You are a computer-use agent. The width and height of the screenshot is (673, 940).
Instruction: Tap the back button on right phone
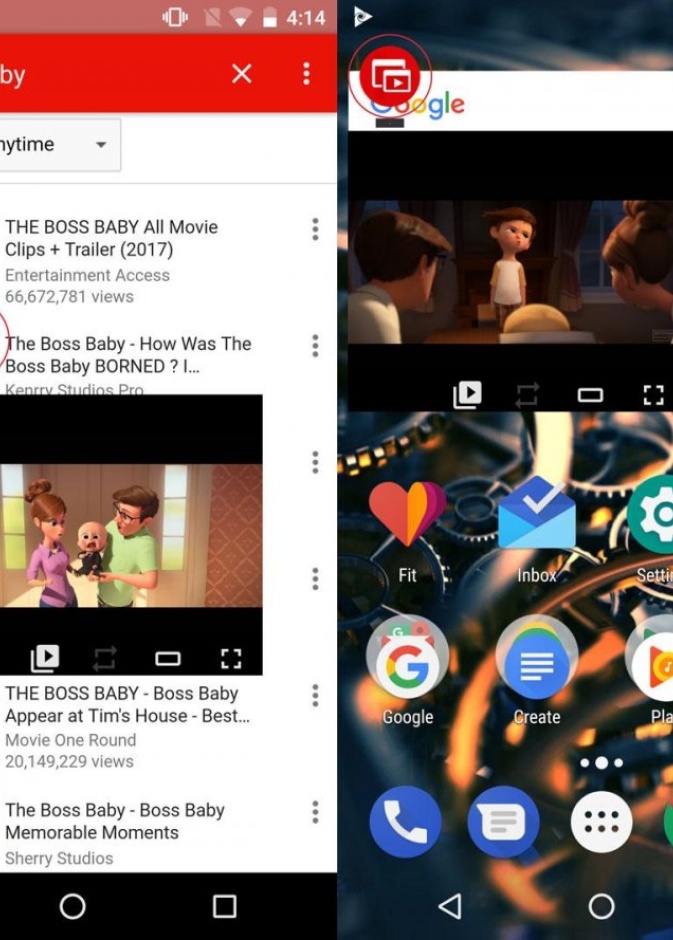(x=450, y=906)
